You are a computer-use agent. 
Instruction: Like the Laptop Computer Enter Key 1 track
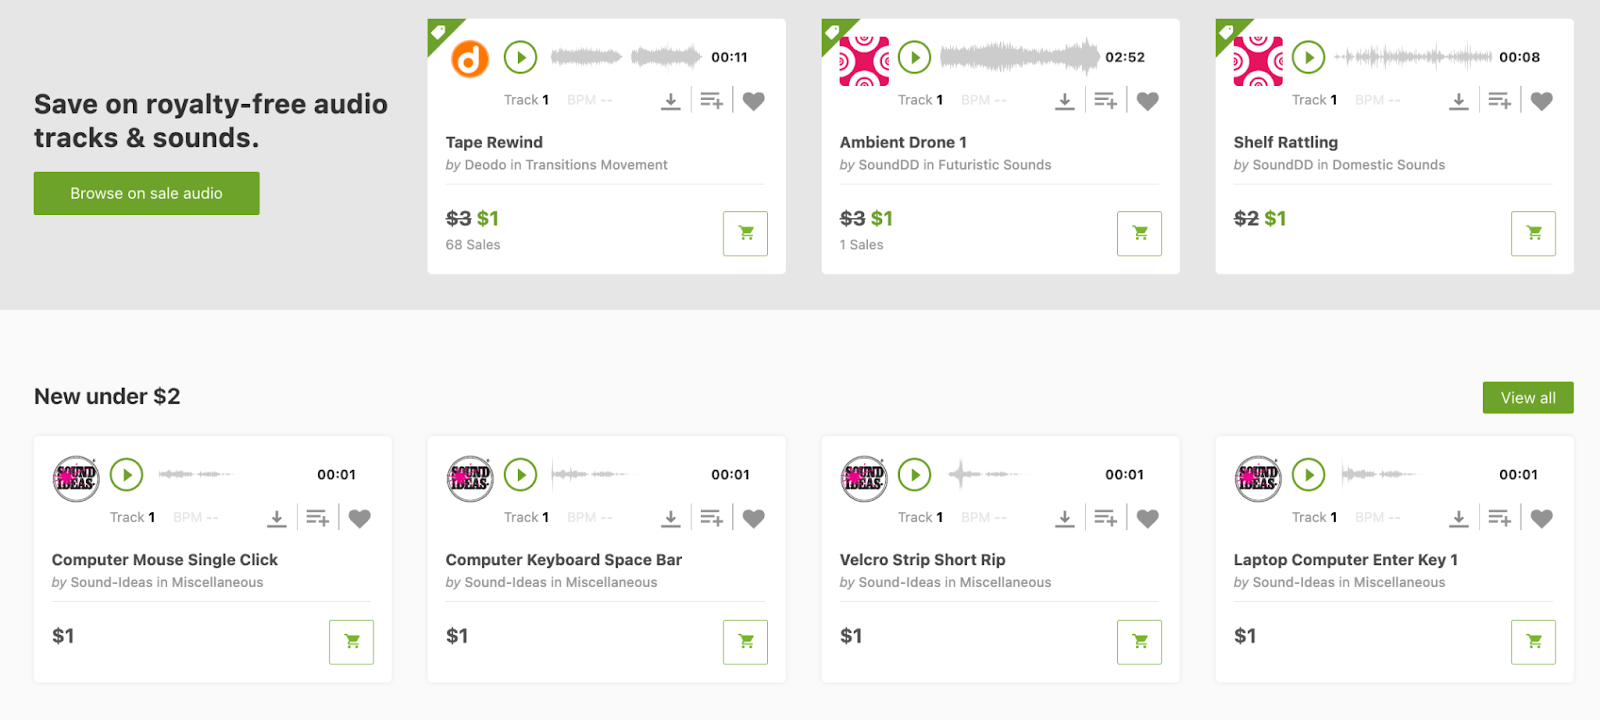[x=1542, y=518]
